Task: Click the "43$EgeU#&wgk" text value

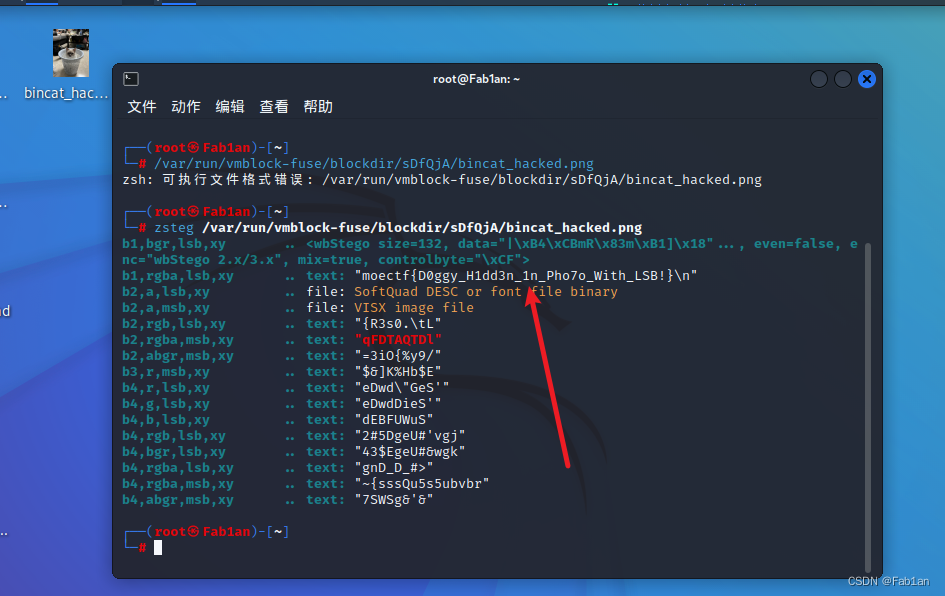Action: (410, 451)
